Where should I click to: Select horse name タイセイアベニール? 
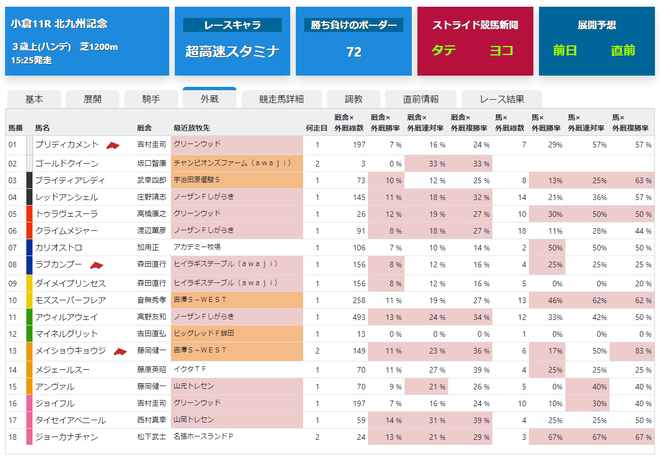70,420
